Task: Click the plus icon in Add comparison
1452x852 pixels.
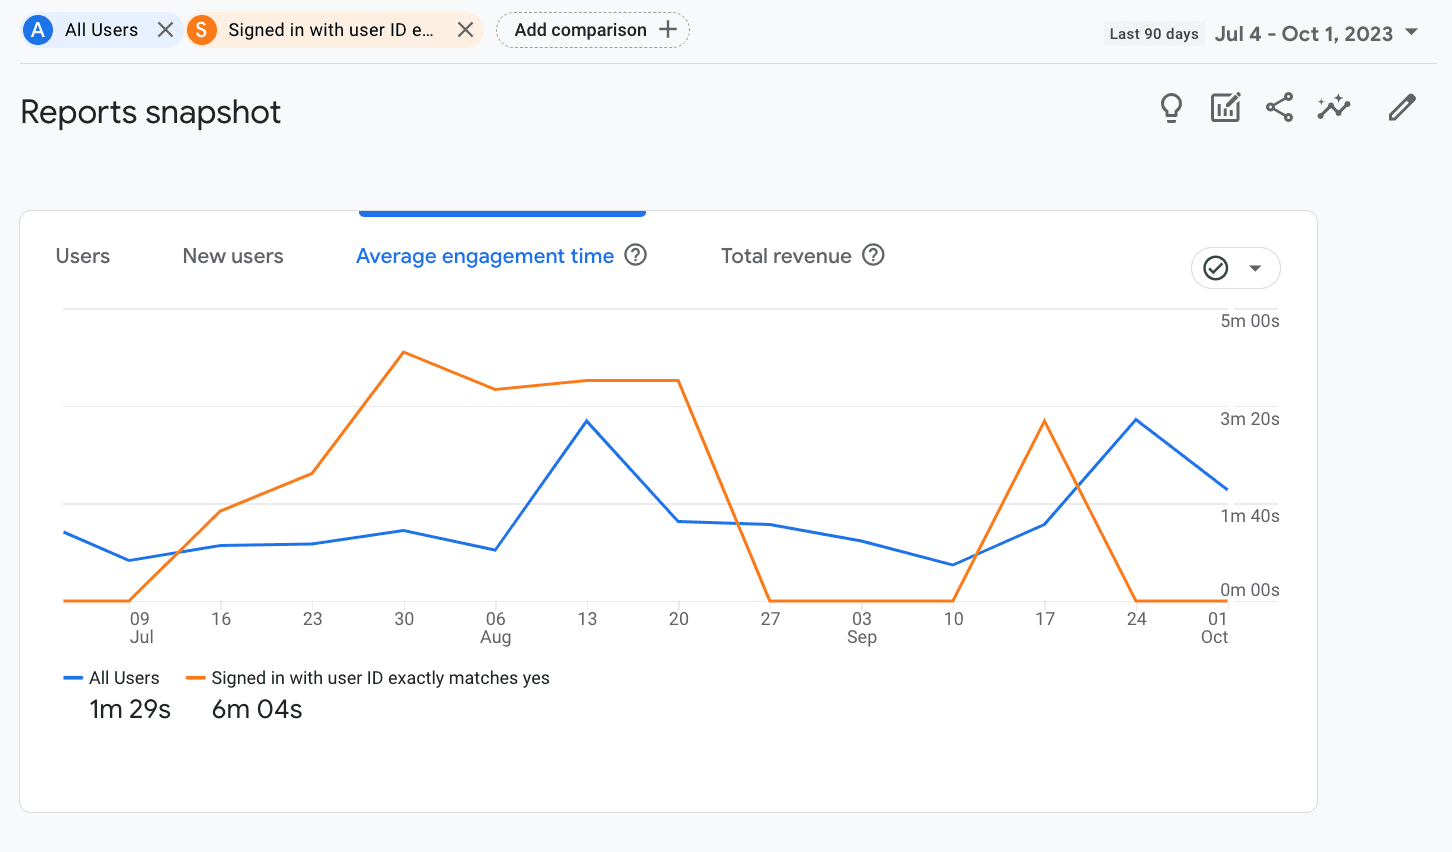Action: pyautogui.click(x=668, y=30)
